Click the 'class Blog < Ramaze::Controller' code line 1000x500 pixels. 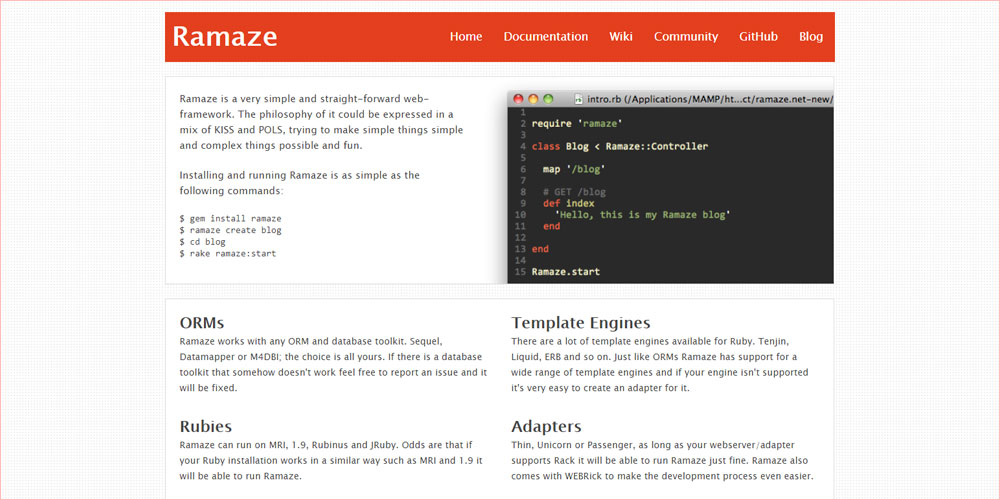click(x=619, y=147)
